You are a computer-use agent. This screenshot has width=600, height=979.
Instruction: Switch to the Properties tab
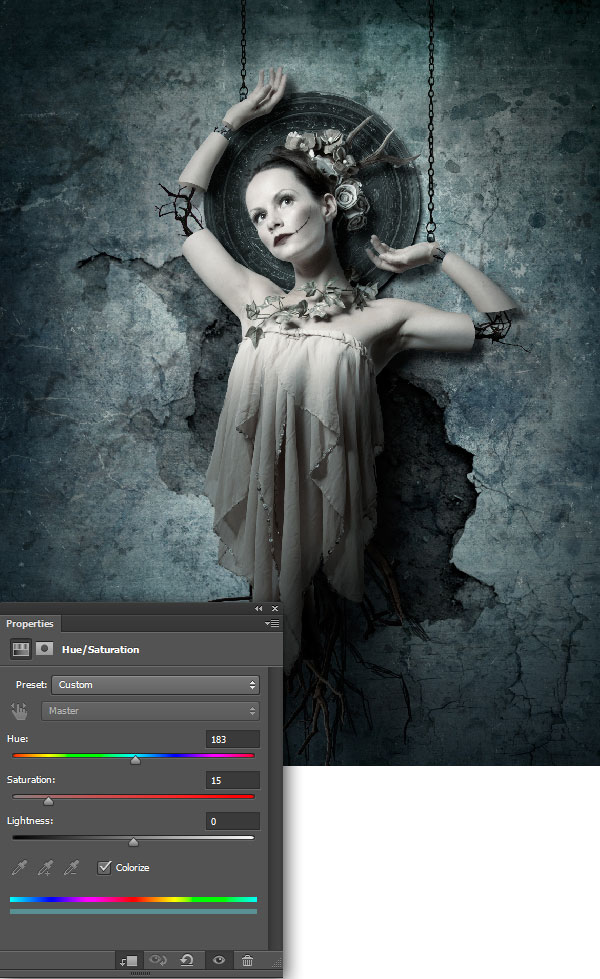coord(30,624)
